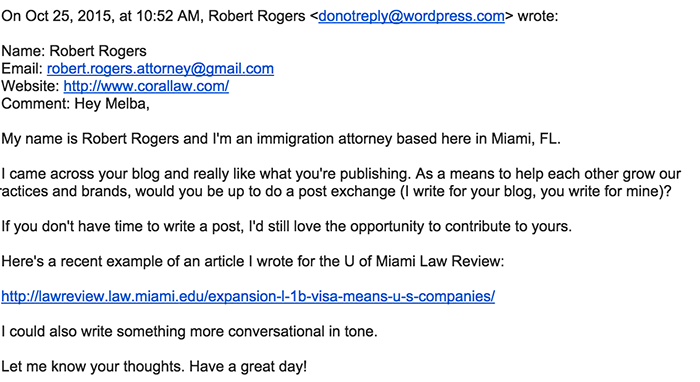Click the 'post exchange' sentence line

coord(336,191)
